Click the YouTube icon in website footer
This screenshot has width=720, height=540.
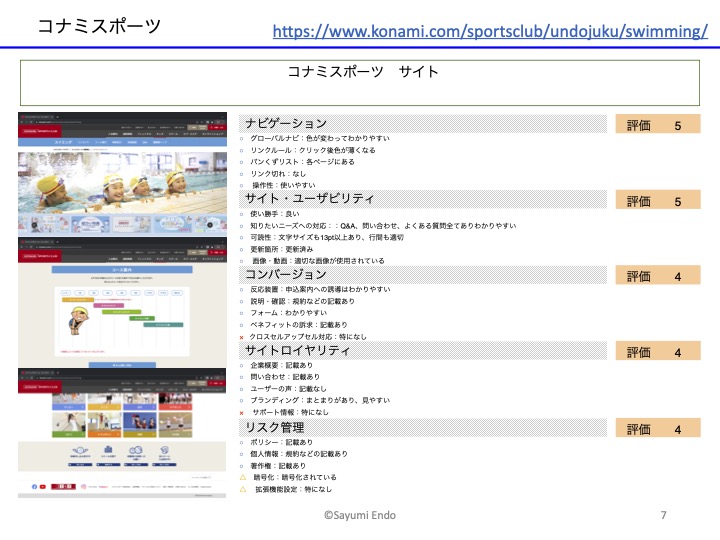click(44, 487)
